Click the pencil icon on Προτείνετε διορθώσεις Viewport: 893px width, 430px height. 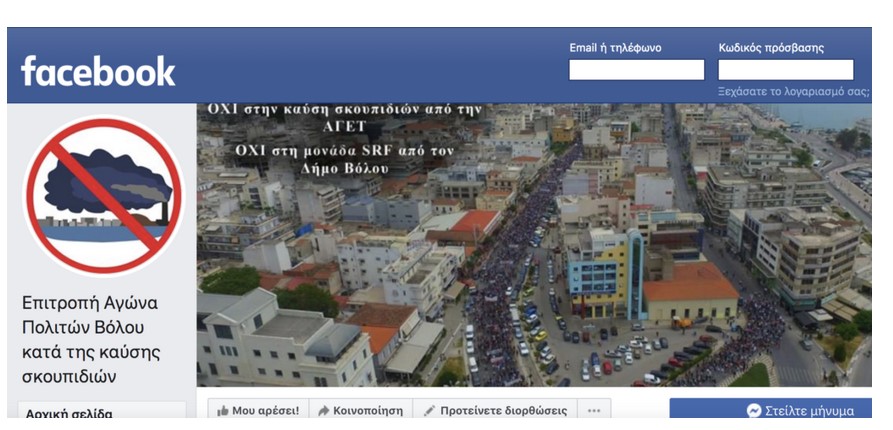429,411
